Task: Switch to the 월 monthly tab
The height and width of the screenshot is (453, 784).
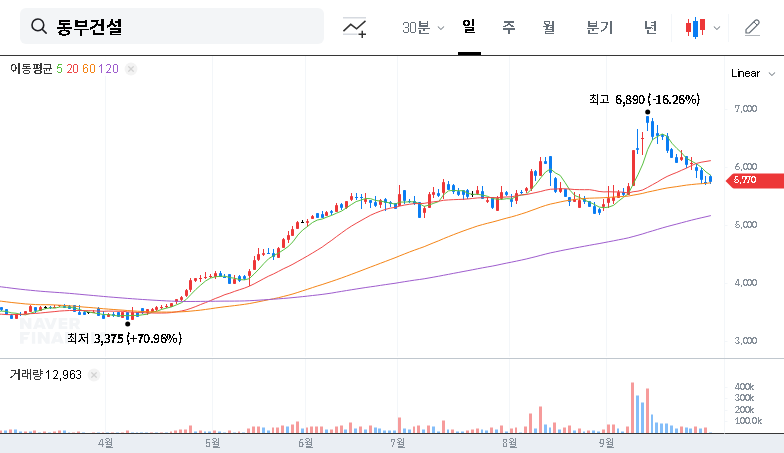Action: point(549,27)
